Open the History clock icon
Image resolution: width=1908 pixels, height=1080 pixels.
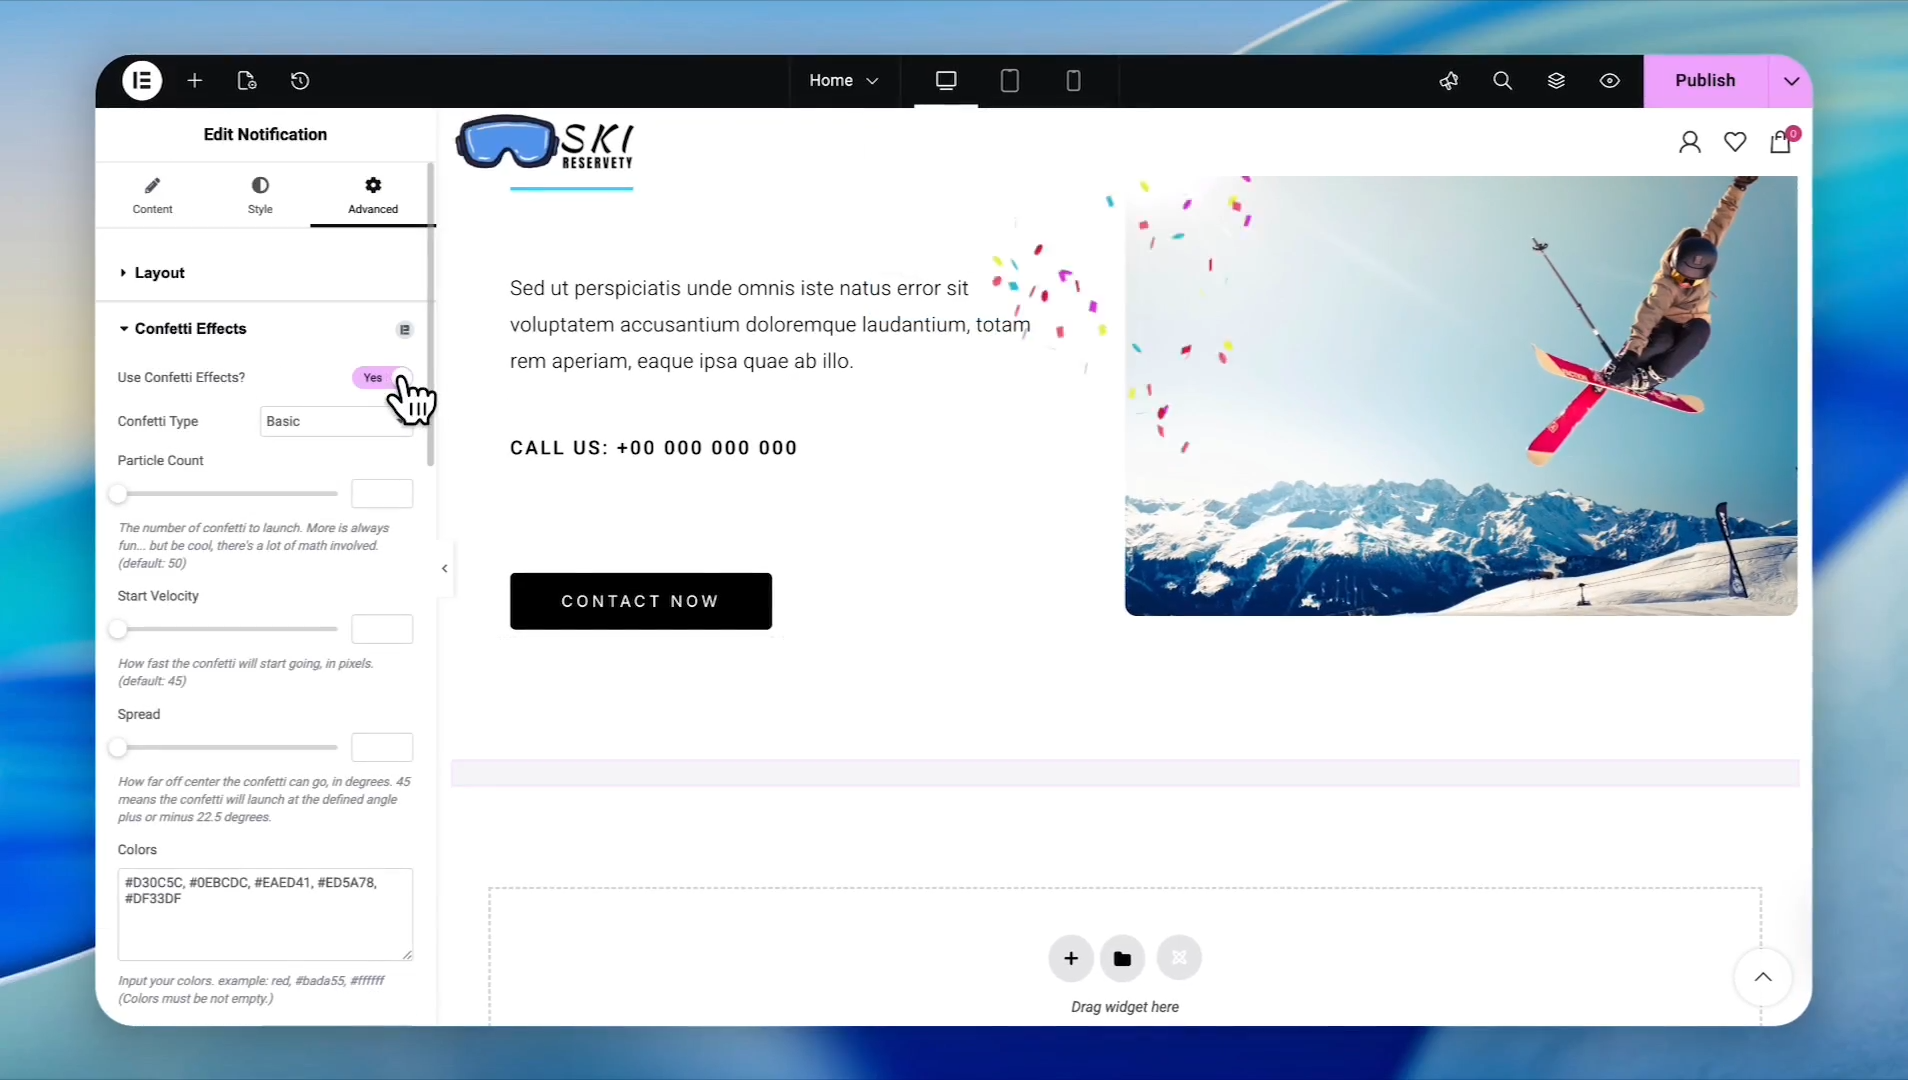300,81
